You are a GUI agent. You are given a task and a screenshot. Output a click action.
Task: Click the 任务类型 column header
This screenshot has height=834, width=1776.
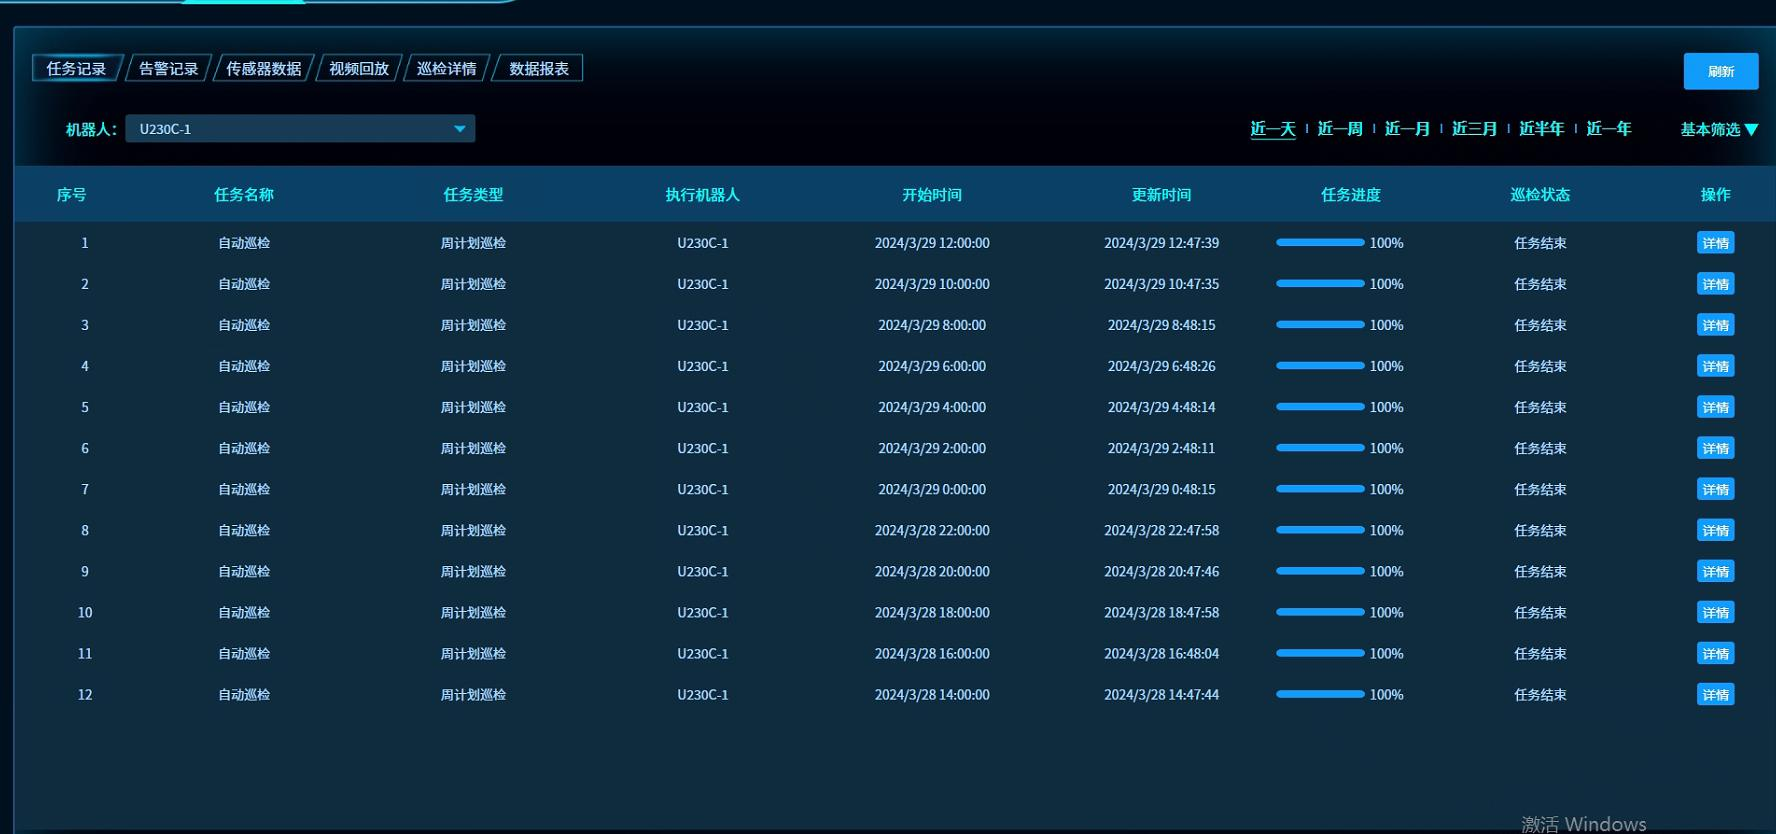tap(473, 194)
